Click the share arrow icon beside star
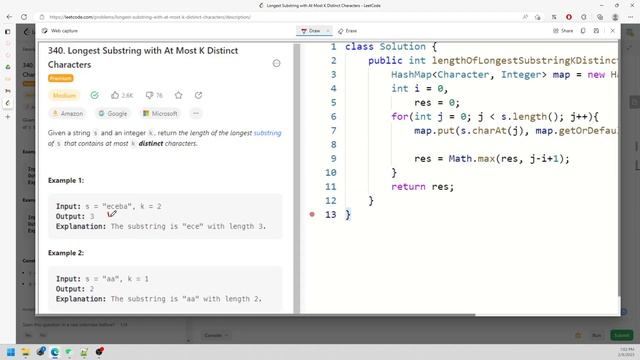Screen dimensions: 640x360 point(198,95)
